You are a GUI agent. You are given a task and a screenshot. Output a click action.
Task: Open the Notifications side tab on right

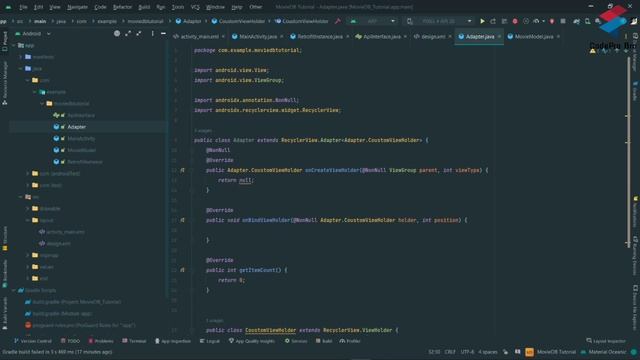(636, 212)
